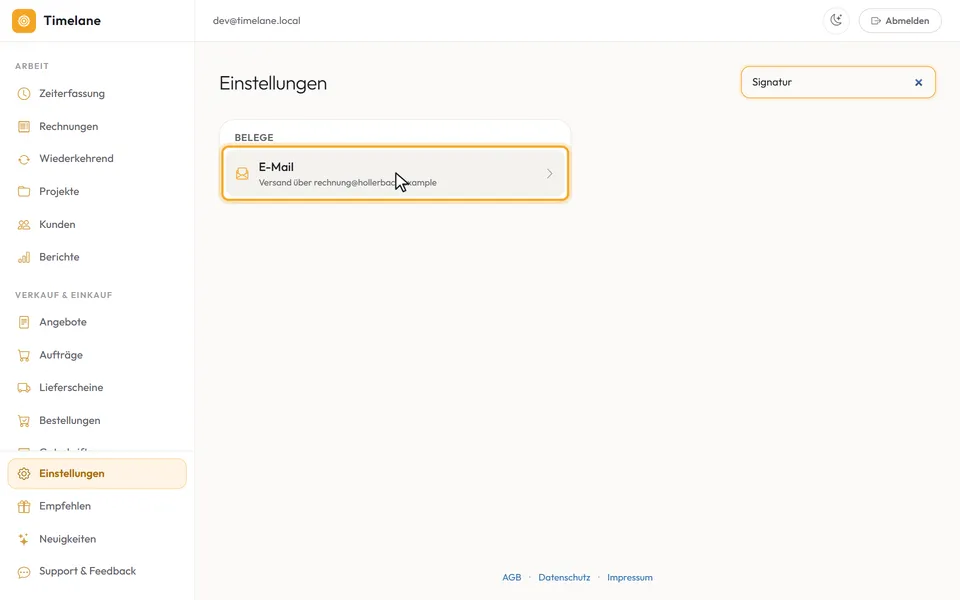The height and width of the screenshot is (600, 960).
Task: Click the Neuigkeiten sparkle icon
Action: tap(24, 539)
